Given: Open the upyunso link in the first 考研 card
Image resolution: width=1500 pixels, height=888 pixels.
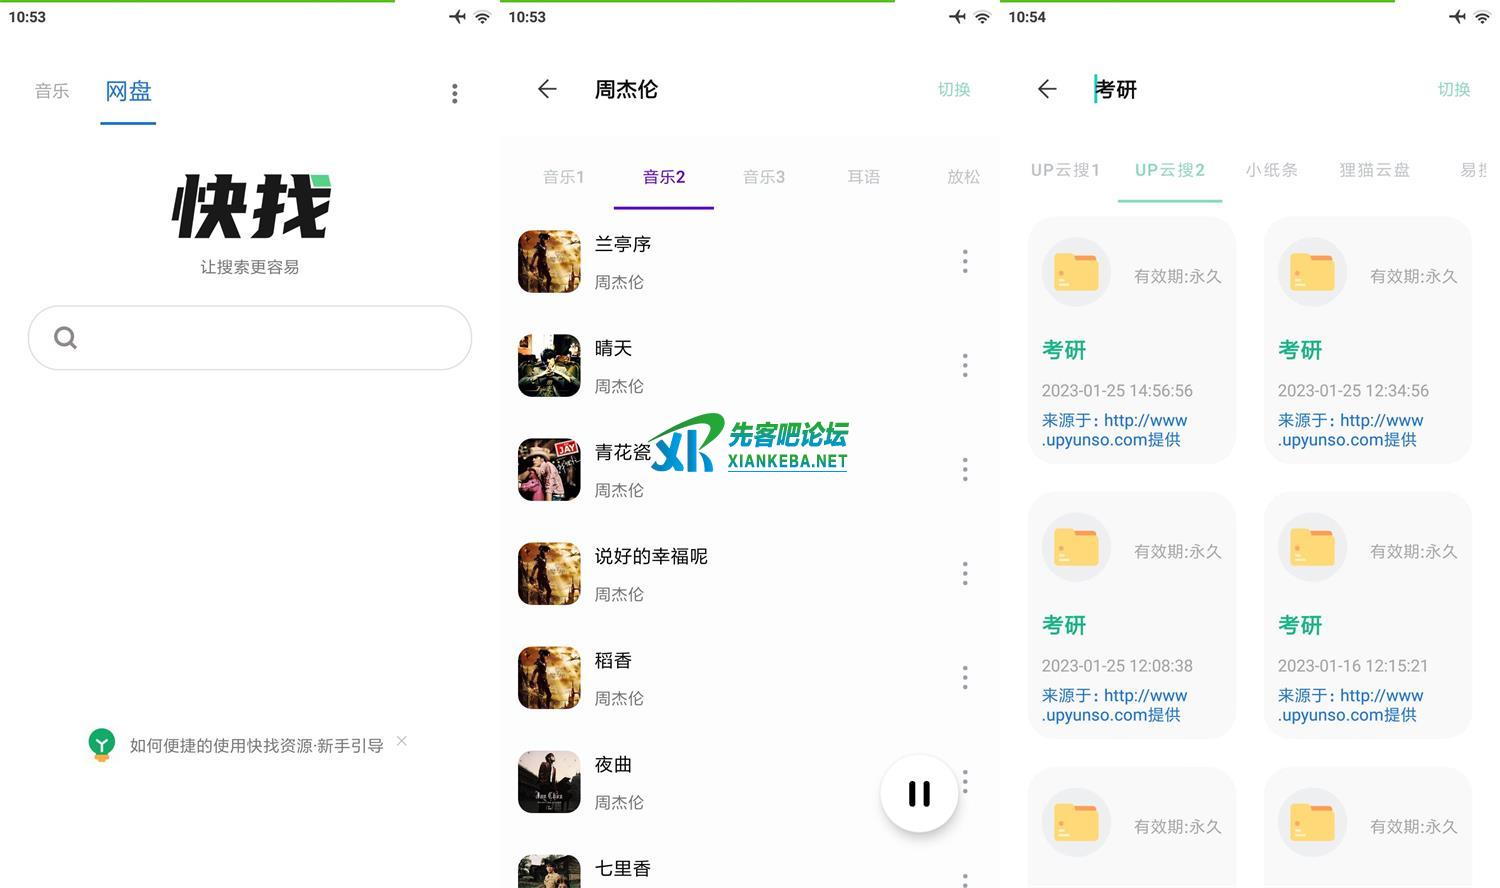Looking at the screenshot, I should 1114,430.
